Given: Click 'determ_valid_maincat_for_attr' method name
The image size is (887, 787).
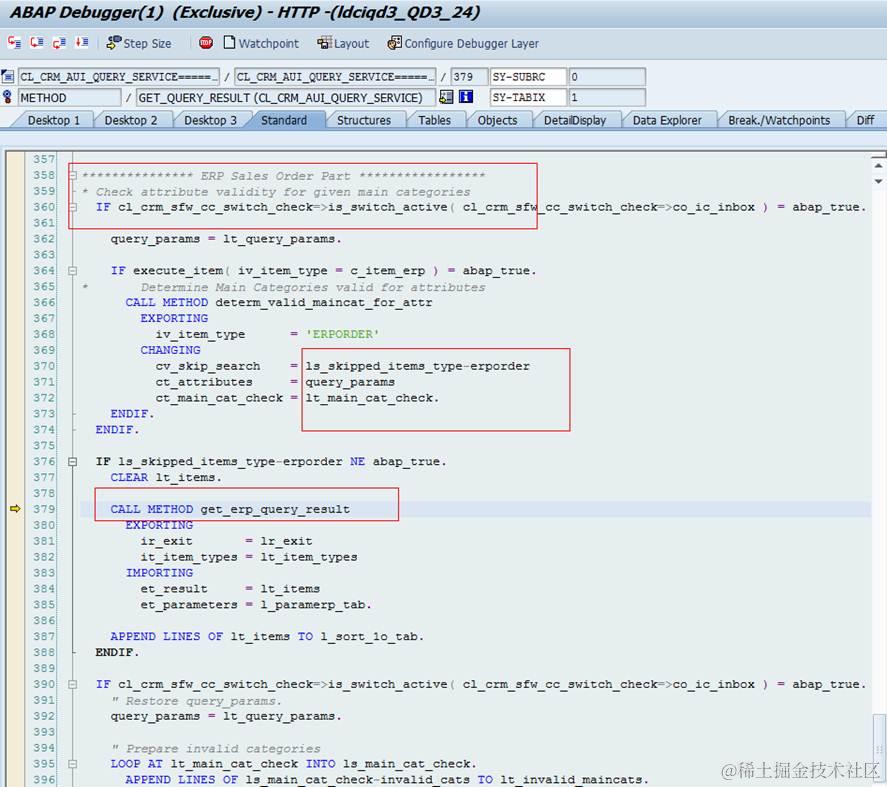Looking at the screenshot, I should coord(324,303).
